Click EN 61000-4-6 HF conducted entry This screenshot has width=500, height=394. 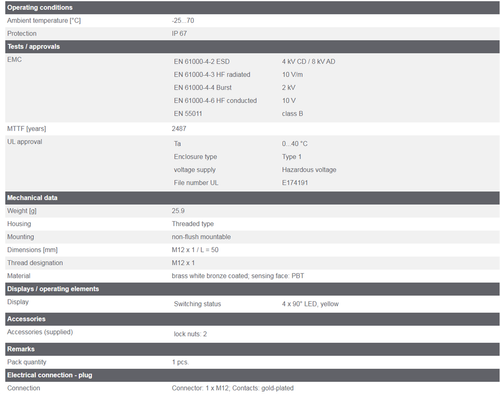215,101
